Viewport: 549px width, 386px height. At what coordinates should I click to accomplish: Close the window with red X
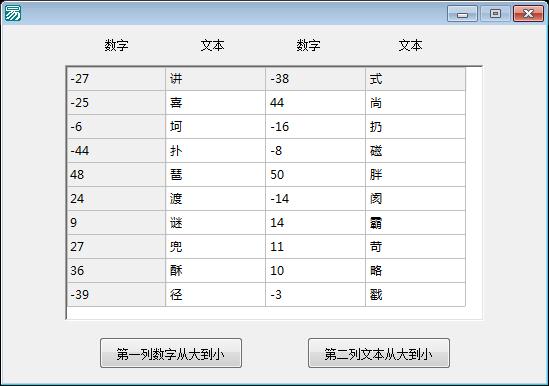(x=528, y=14)
